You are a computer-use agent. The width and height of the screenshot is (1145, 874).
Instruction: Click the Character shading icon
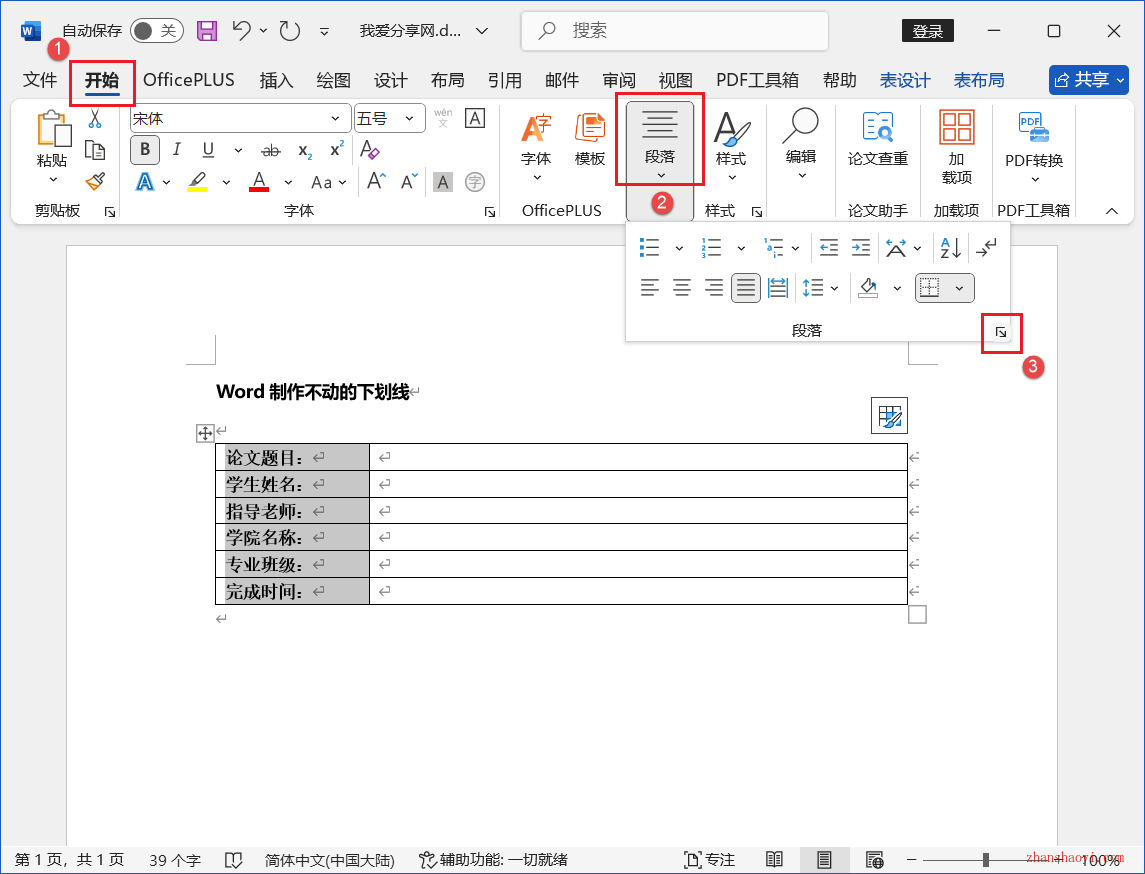443,182
